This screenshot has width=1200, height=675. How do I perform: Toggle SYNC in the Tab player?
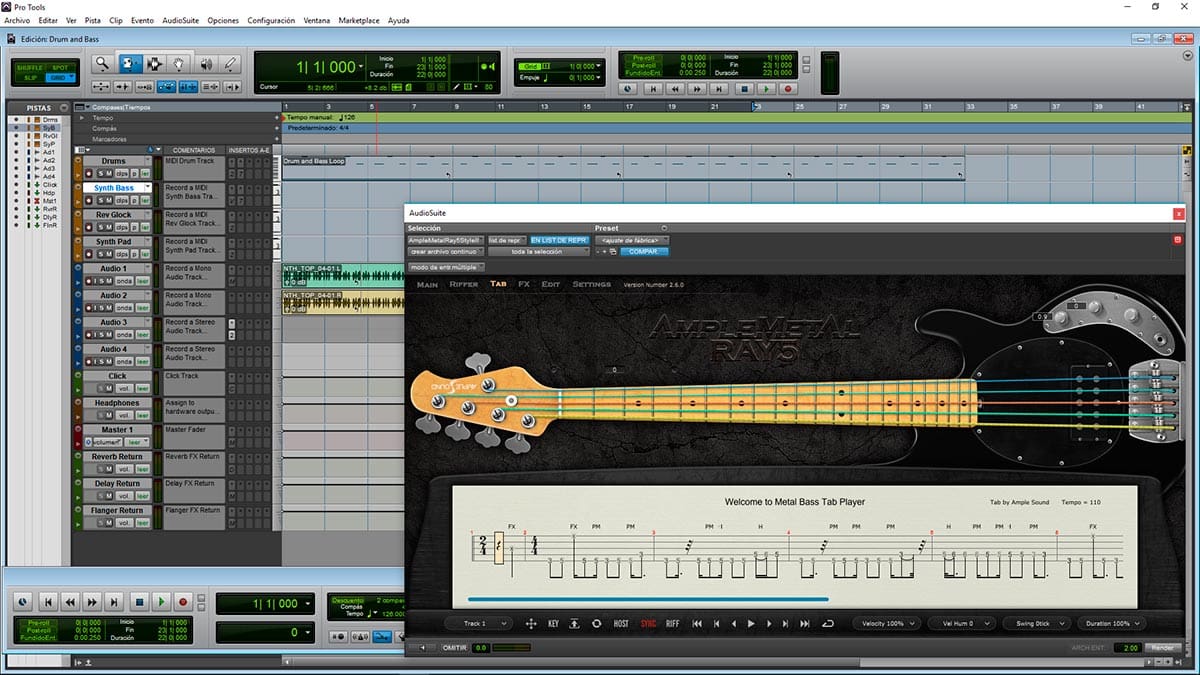(649, 624)
